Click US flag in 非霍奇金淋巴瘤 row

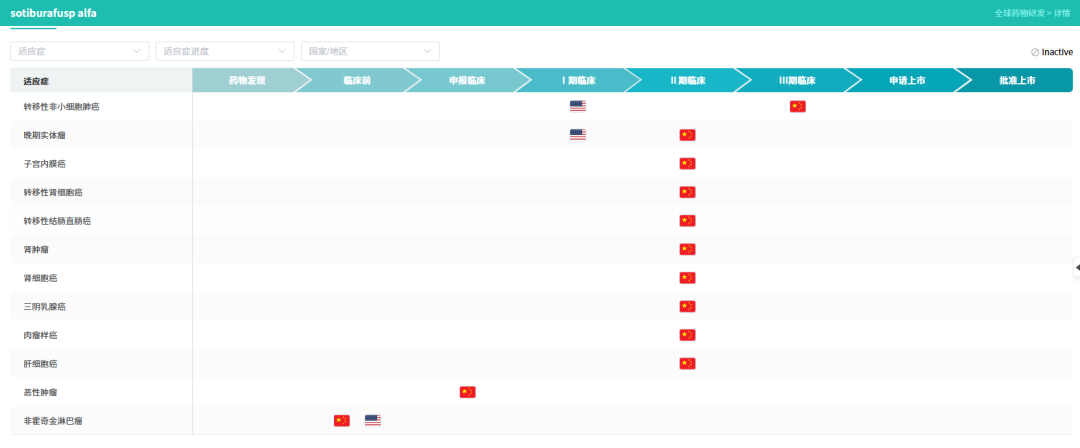tap(373, 421)
